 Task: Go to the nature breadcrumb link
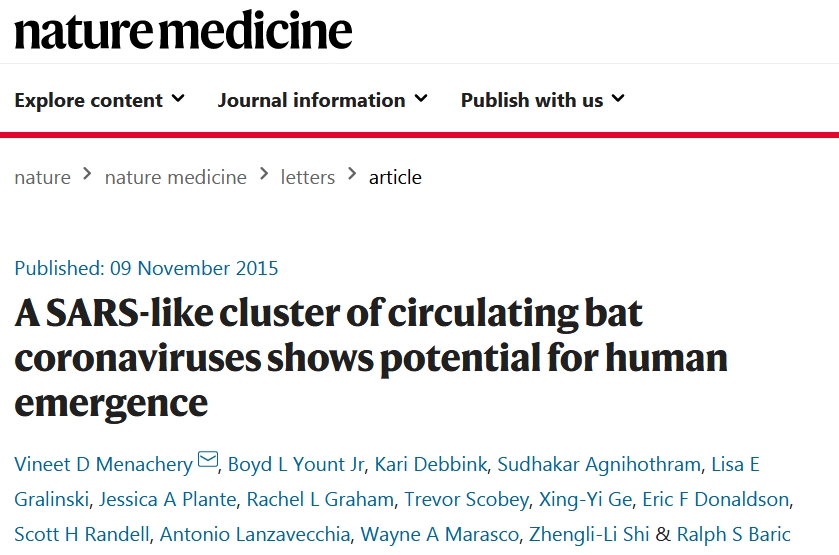pos(42,177)
